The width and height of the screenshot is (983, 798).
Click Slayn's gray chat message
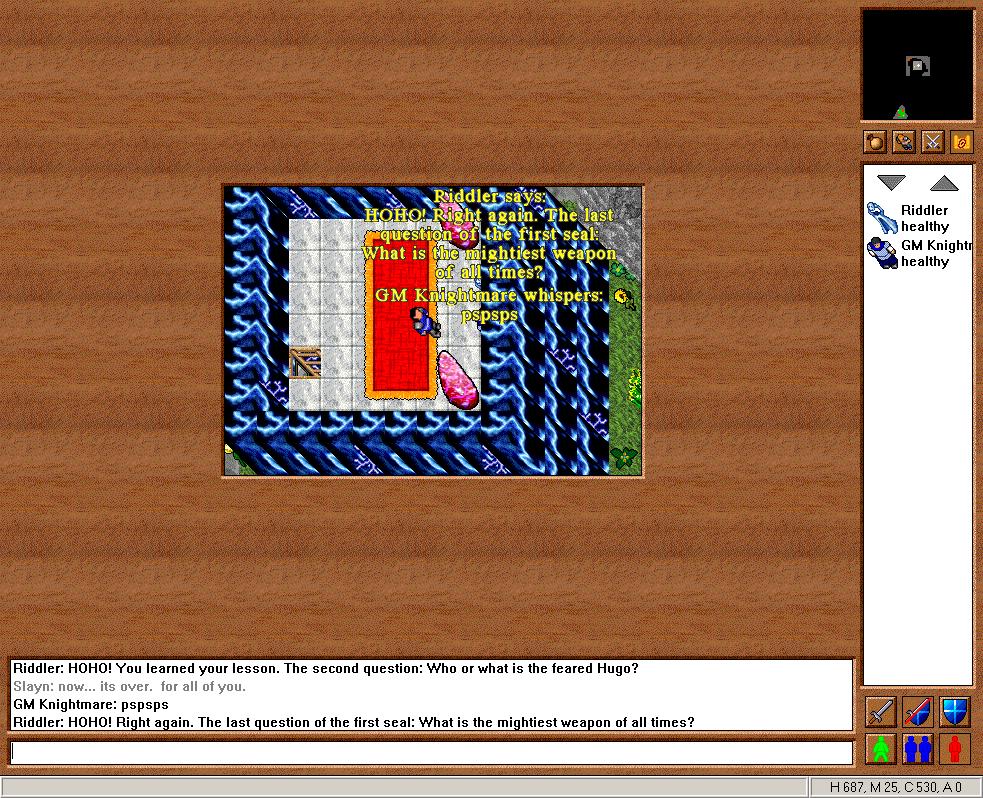pyautogui.click(x=129, y=686)
